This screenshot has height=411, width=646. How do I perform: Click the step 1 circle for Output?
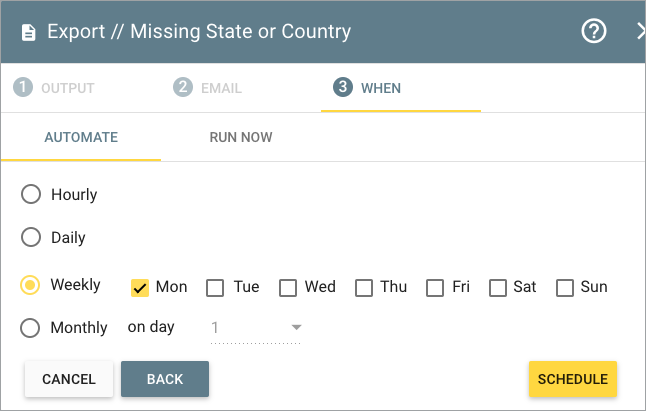pos(23,87)
